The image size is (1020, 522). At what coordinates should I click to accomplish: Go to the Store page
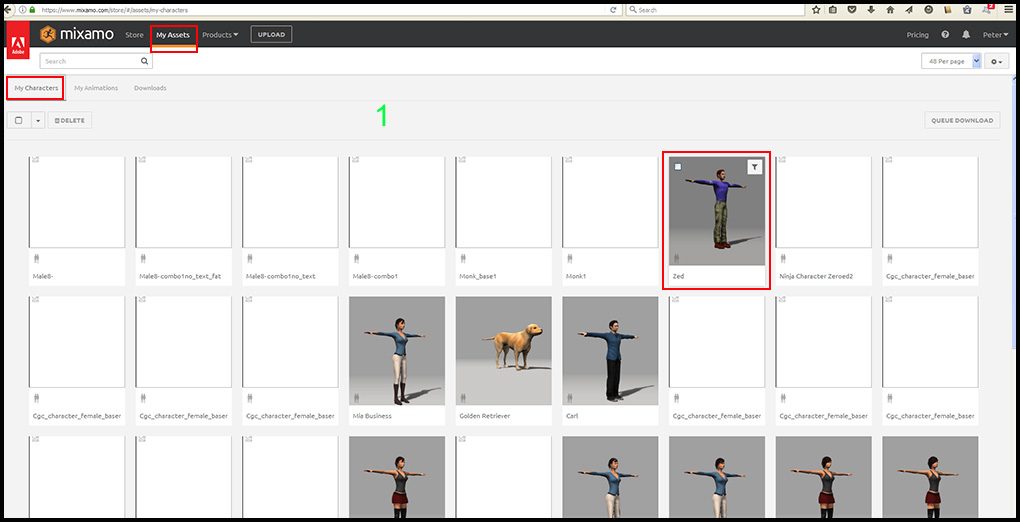point(135,34)
